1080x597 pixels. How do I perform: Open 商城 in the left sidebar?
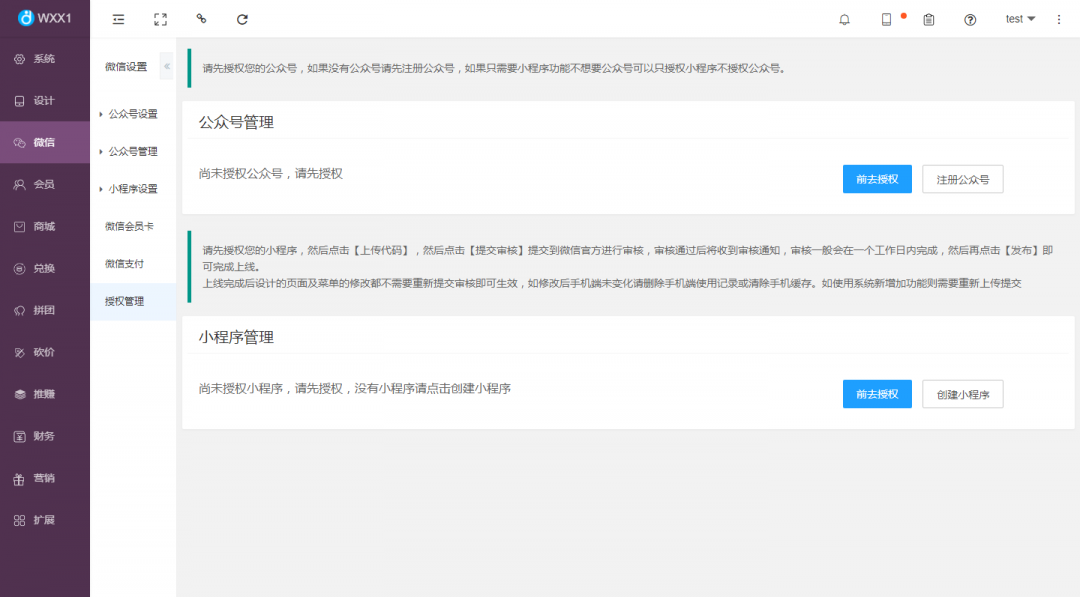pos(44,226)
